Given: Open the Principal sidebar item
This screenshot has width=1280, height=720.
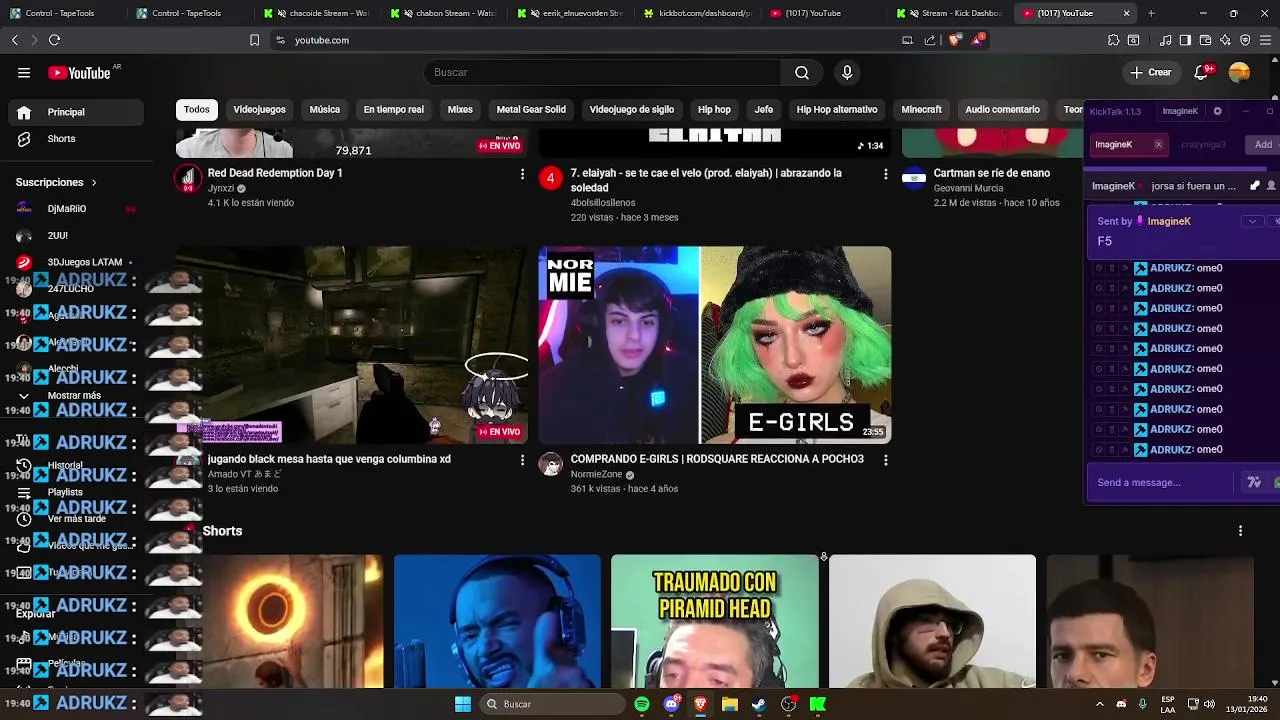Looking at the screenshot, I should 76,112.
